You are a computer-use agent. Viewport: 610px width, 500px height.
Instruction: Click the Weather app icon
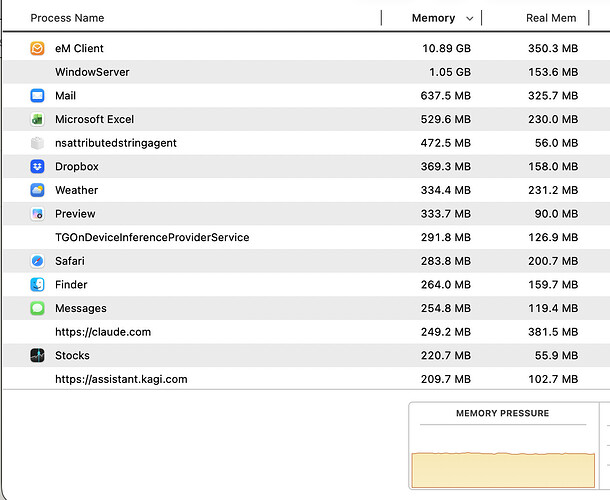[x=37, y=190]
